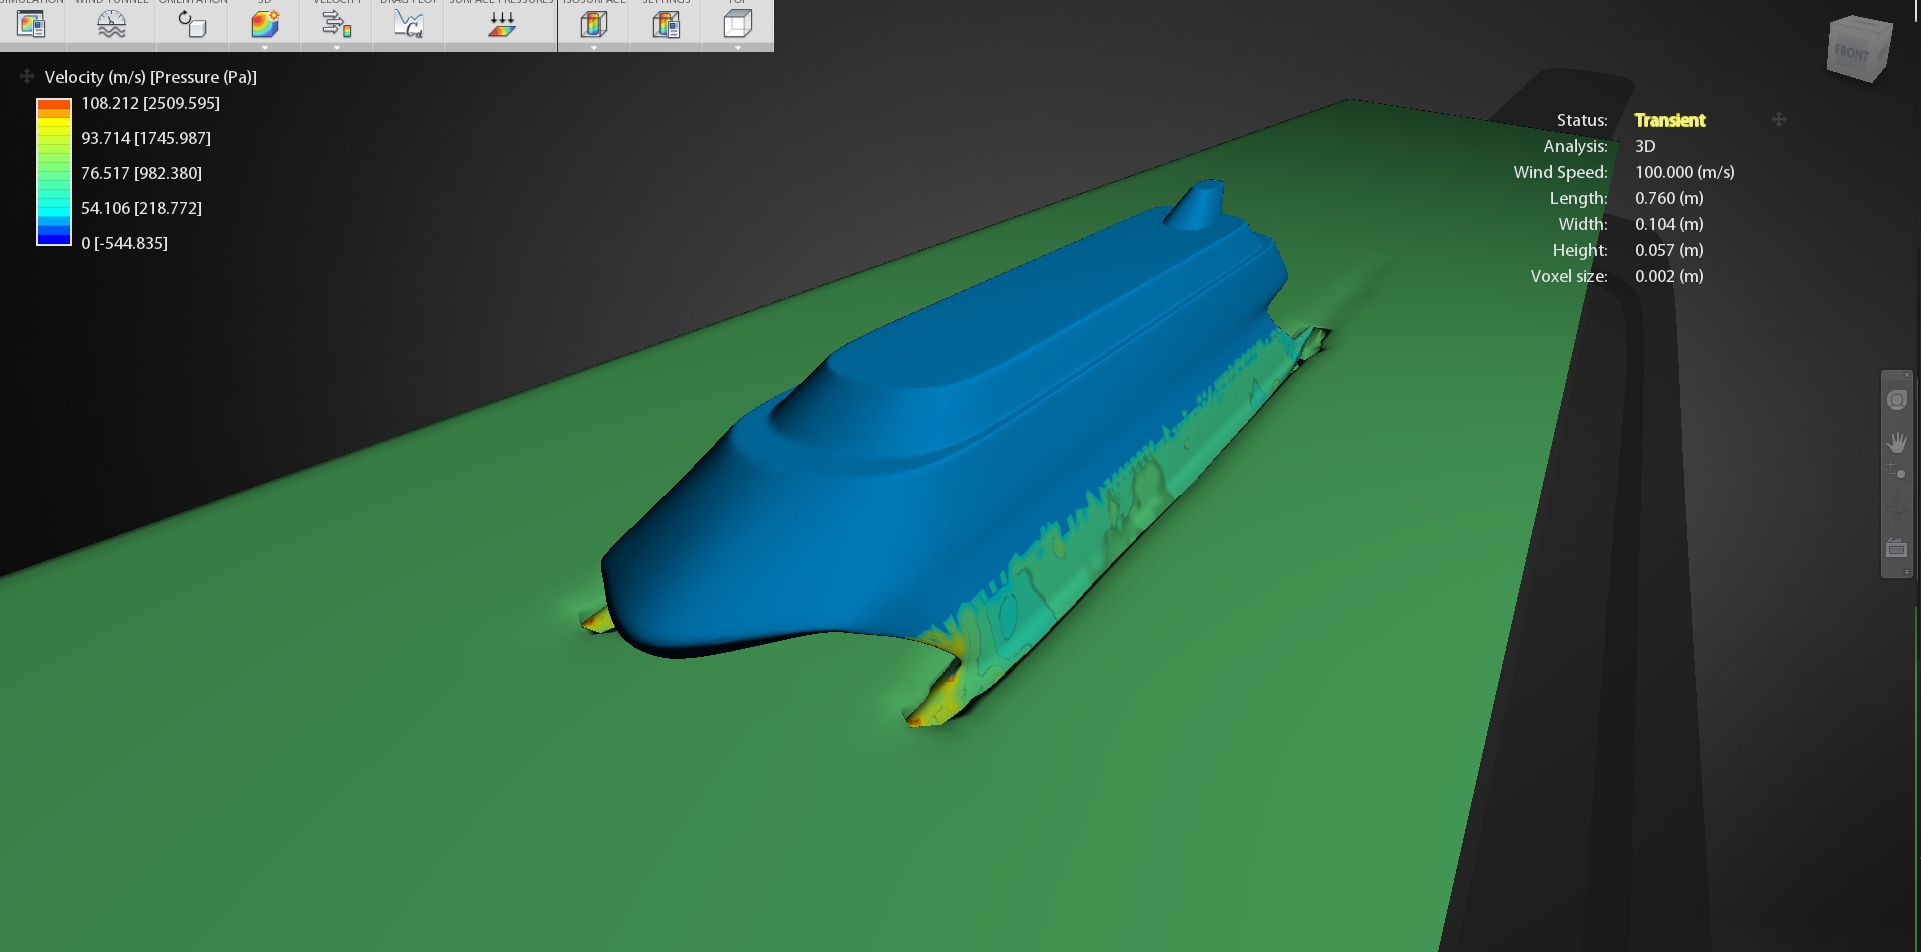Click the Width value '0.104 (m)'

[x=1669, y=224]
